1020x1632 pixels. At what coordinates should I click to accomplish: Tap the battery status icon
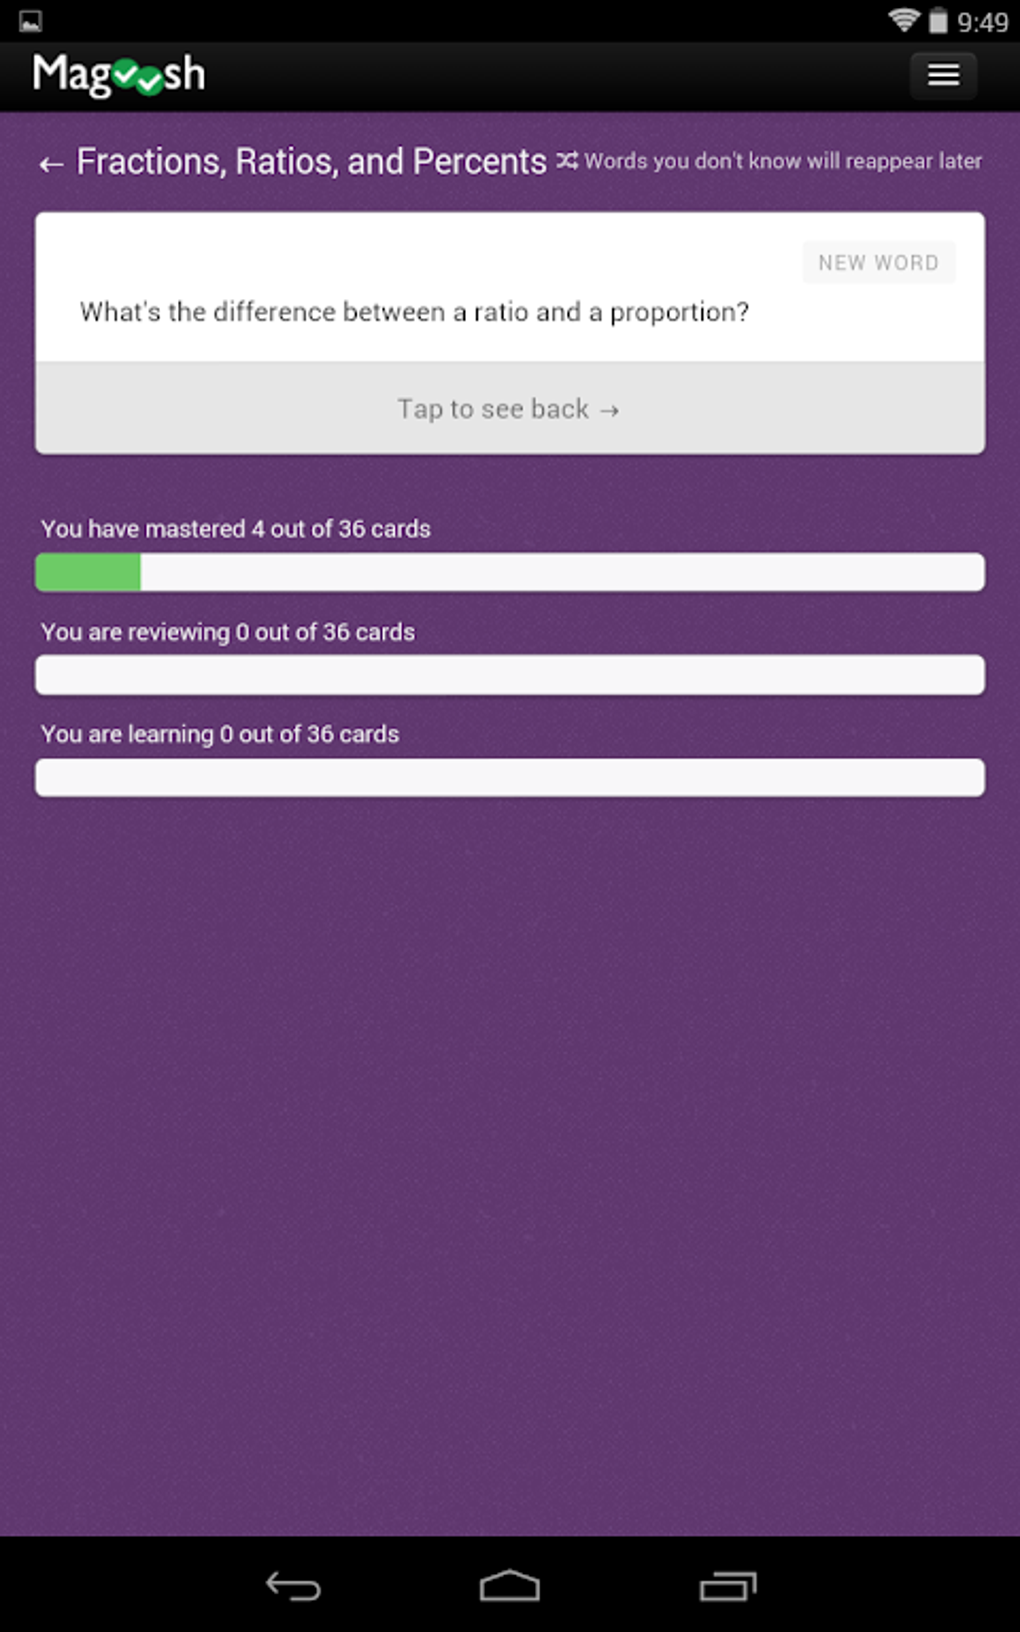pos(938,21)
